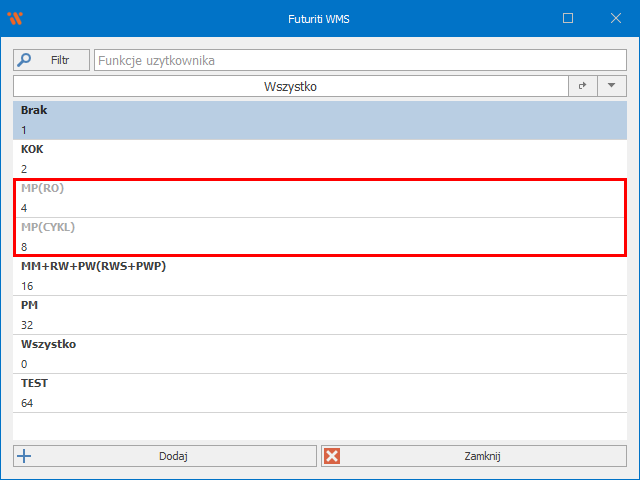Viewport: 640px width, 480px height.
Task: Click the Dodaj button label
Action: (173, 456)
